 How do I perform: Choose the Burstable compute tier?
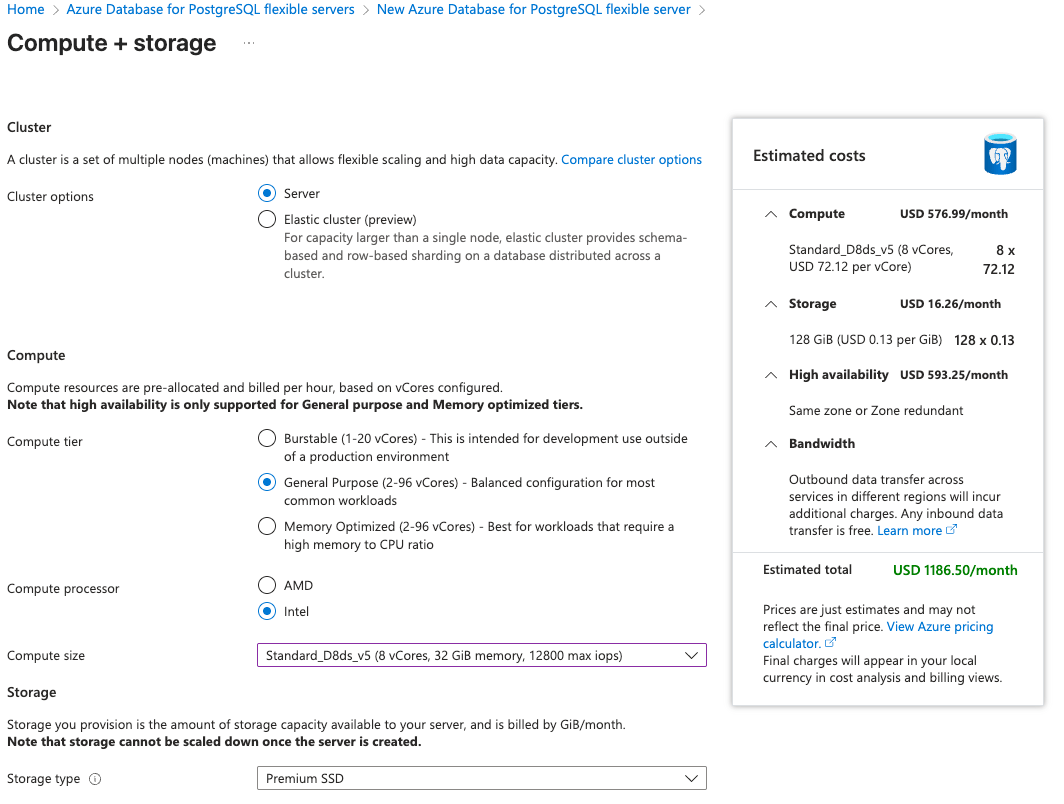[267, 438]
